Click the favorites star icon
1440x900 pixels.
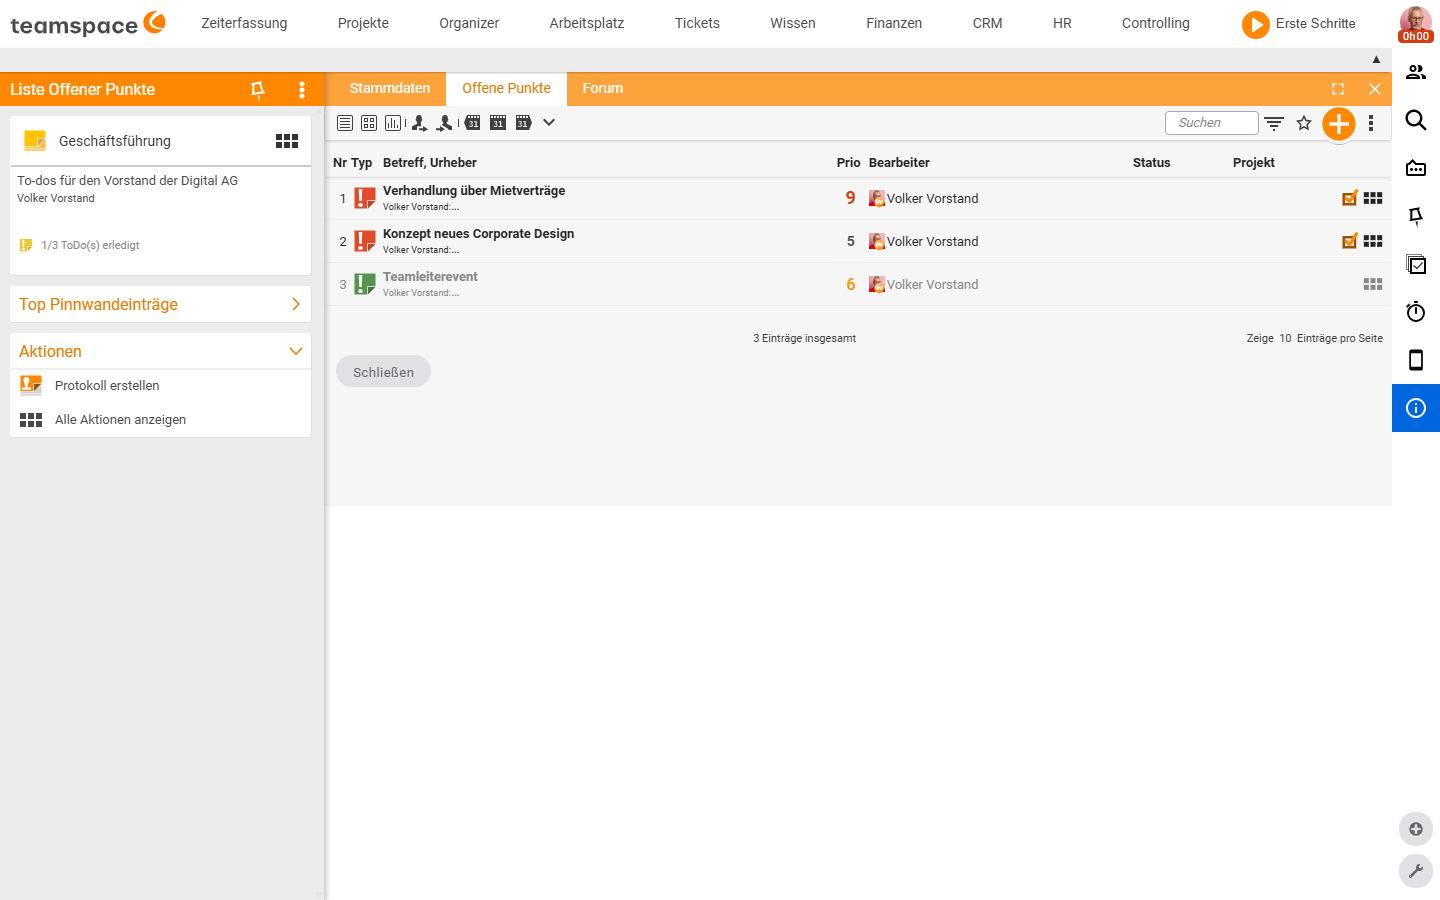[1304, 123]
